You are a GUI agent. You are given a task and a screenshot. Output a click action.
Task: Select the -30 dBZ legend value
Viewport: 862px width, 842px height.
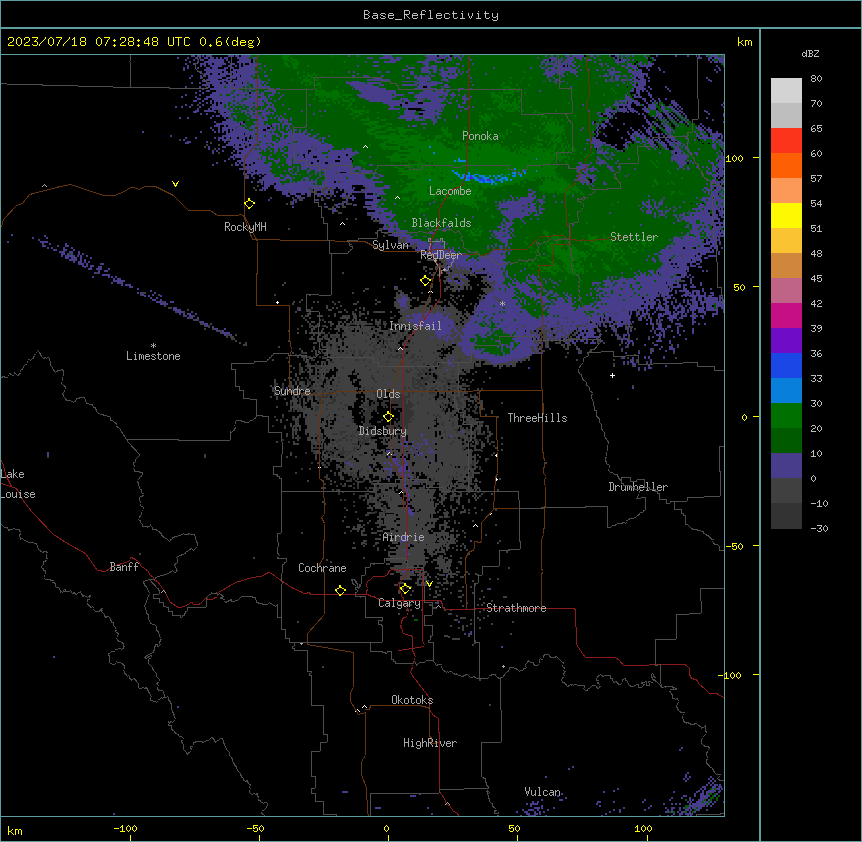[x=819, y=528]
